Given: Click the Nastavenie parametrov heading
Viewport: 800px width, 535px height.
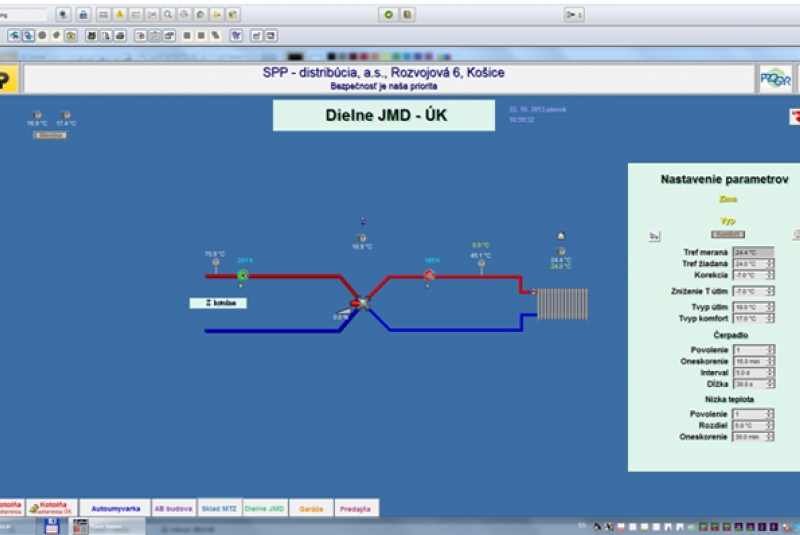Looking at the screenshot, I should (x=724, y=180).
